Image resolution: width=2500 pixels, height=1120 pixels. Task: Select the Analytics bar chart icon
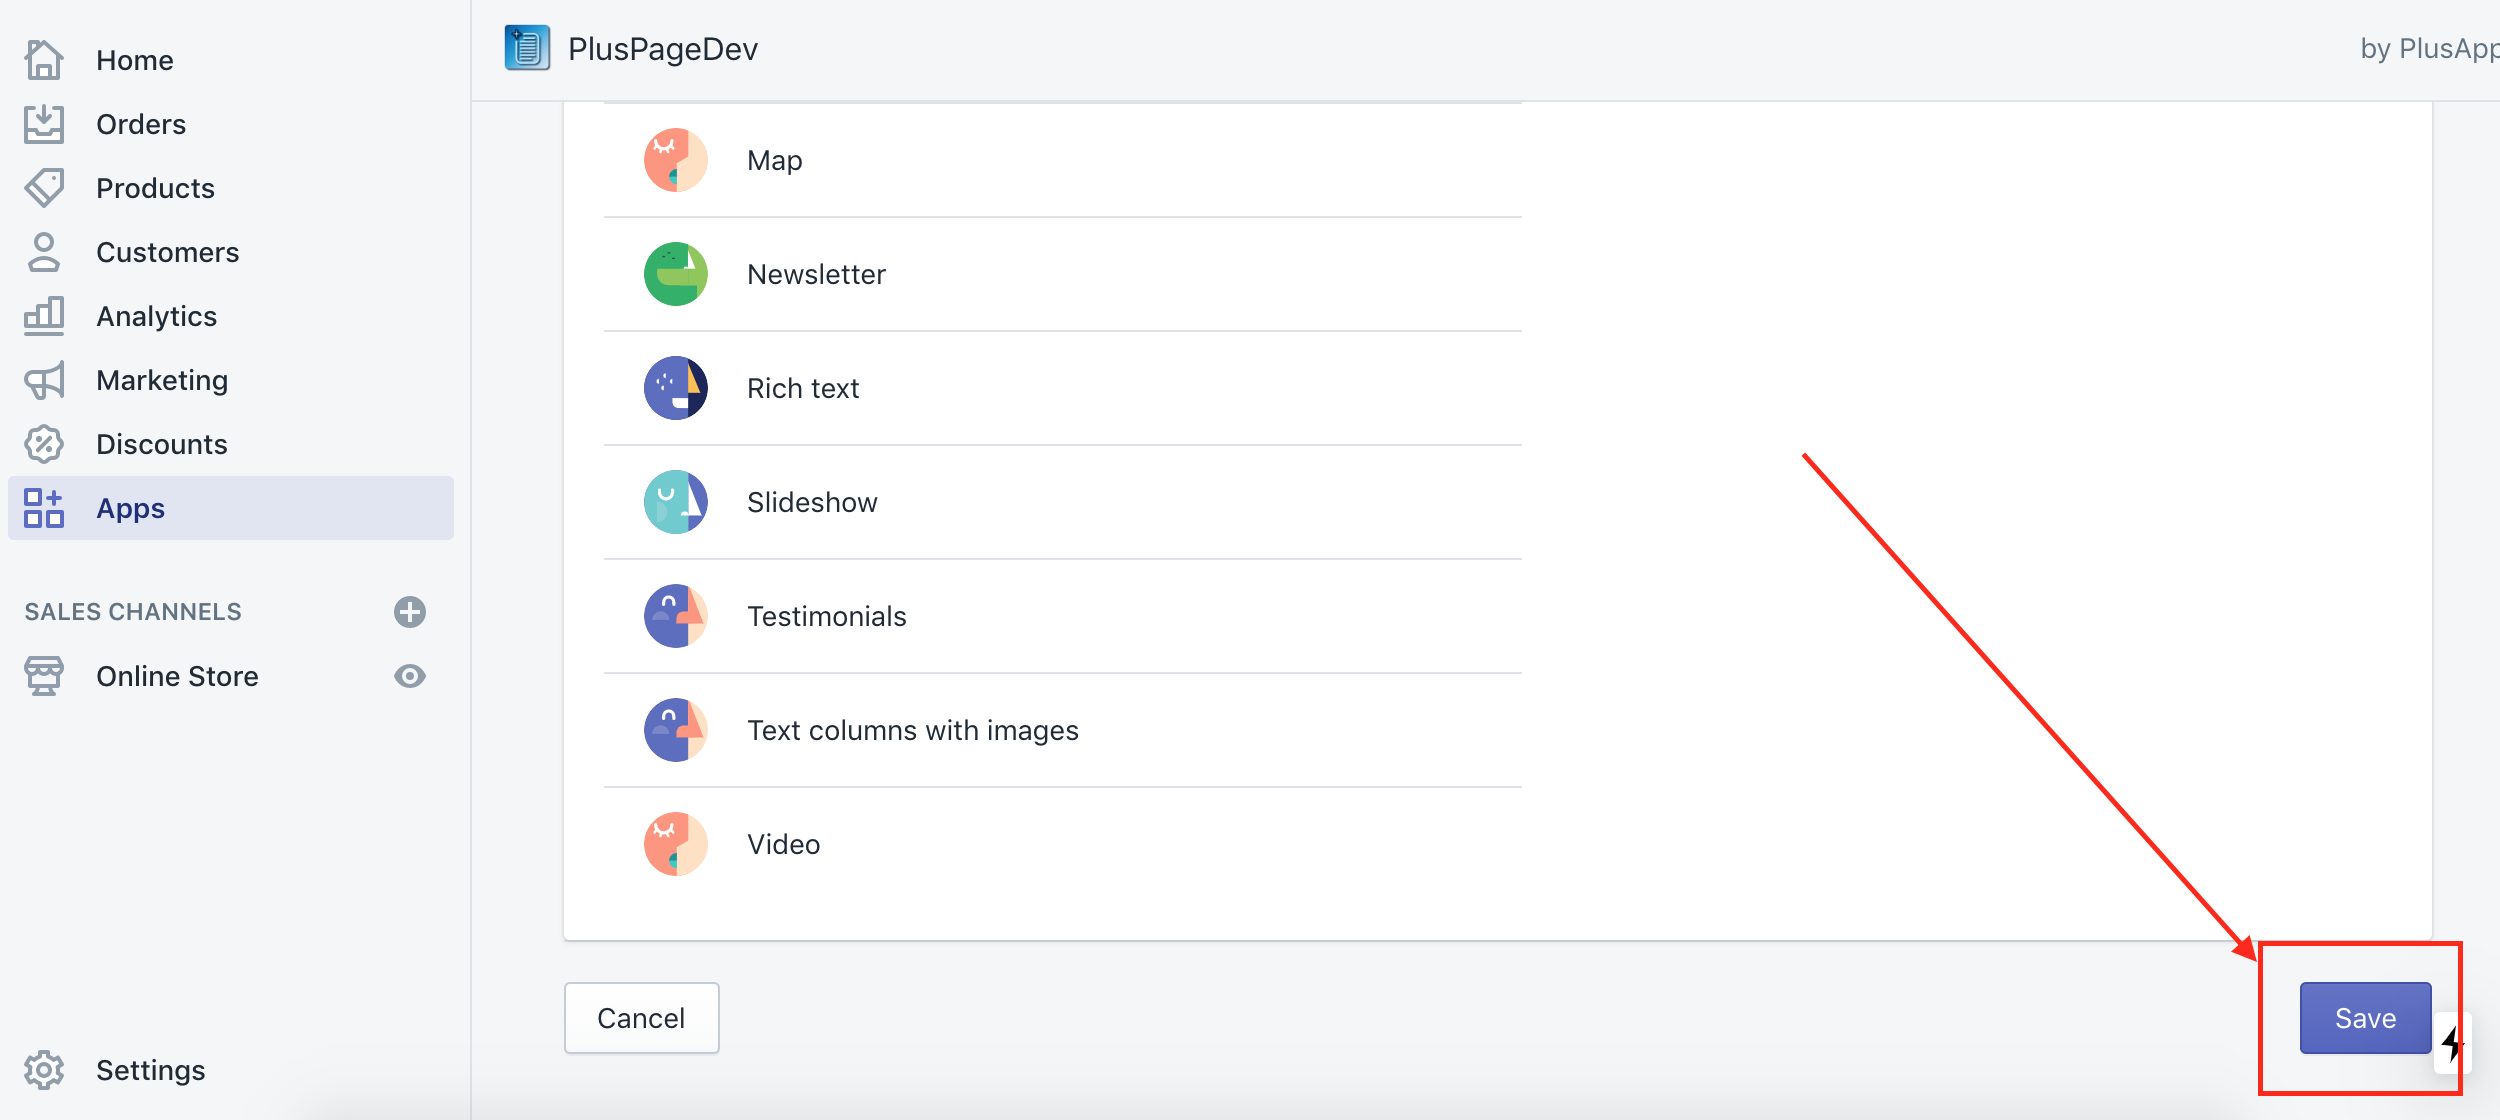44,315
